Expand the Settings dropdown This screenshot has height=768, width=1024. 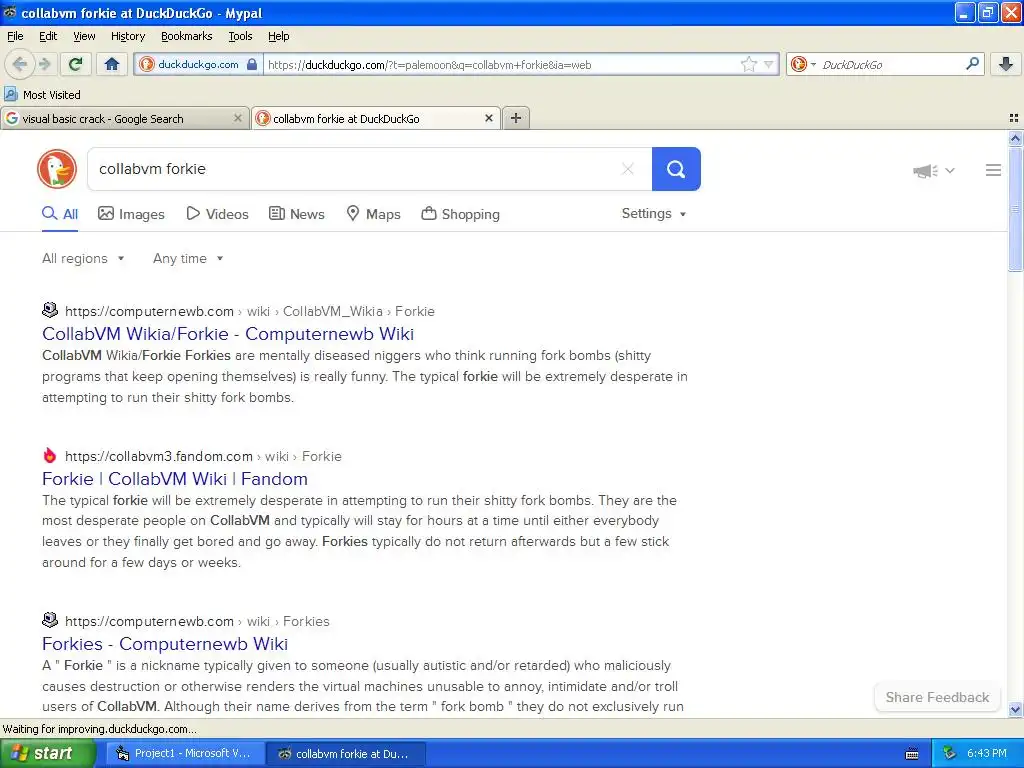pyautogui.click(x=654, y=214)
